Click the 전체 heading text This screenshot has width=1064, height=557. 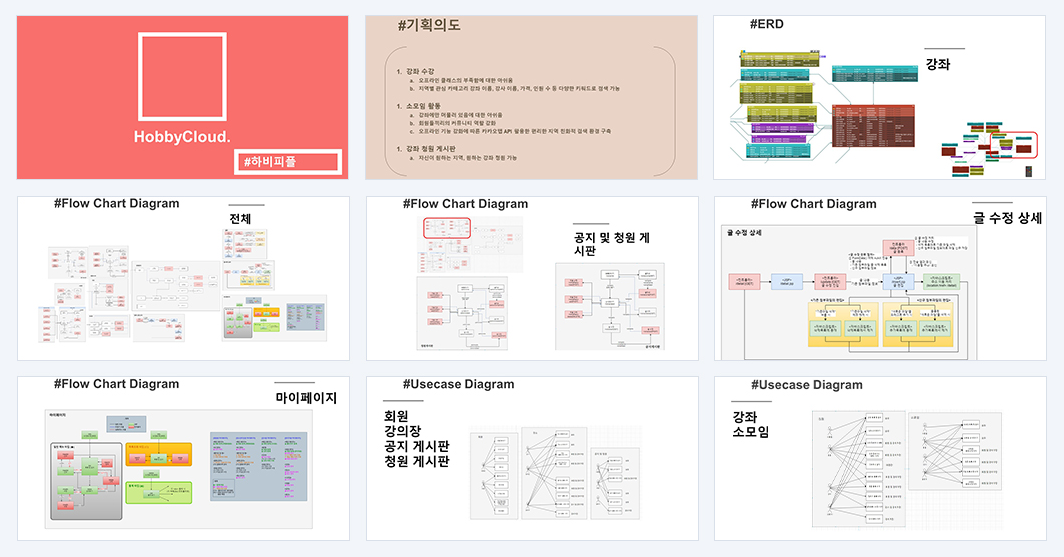tap(240, 218)
